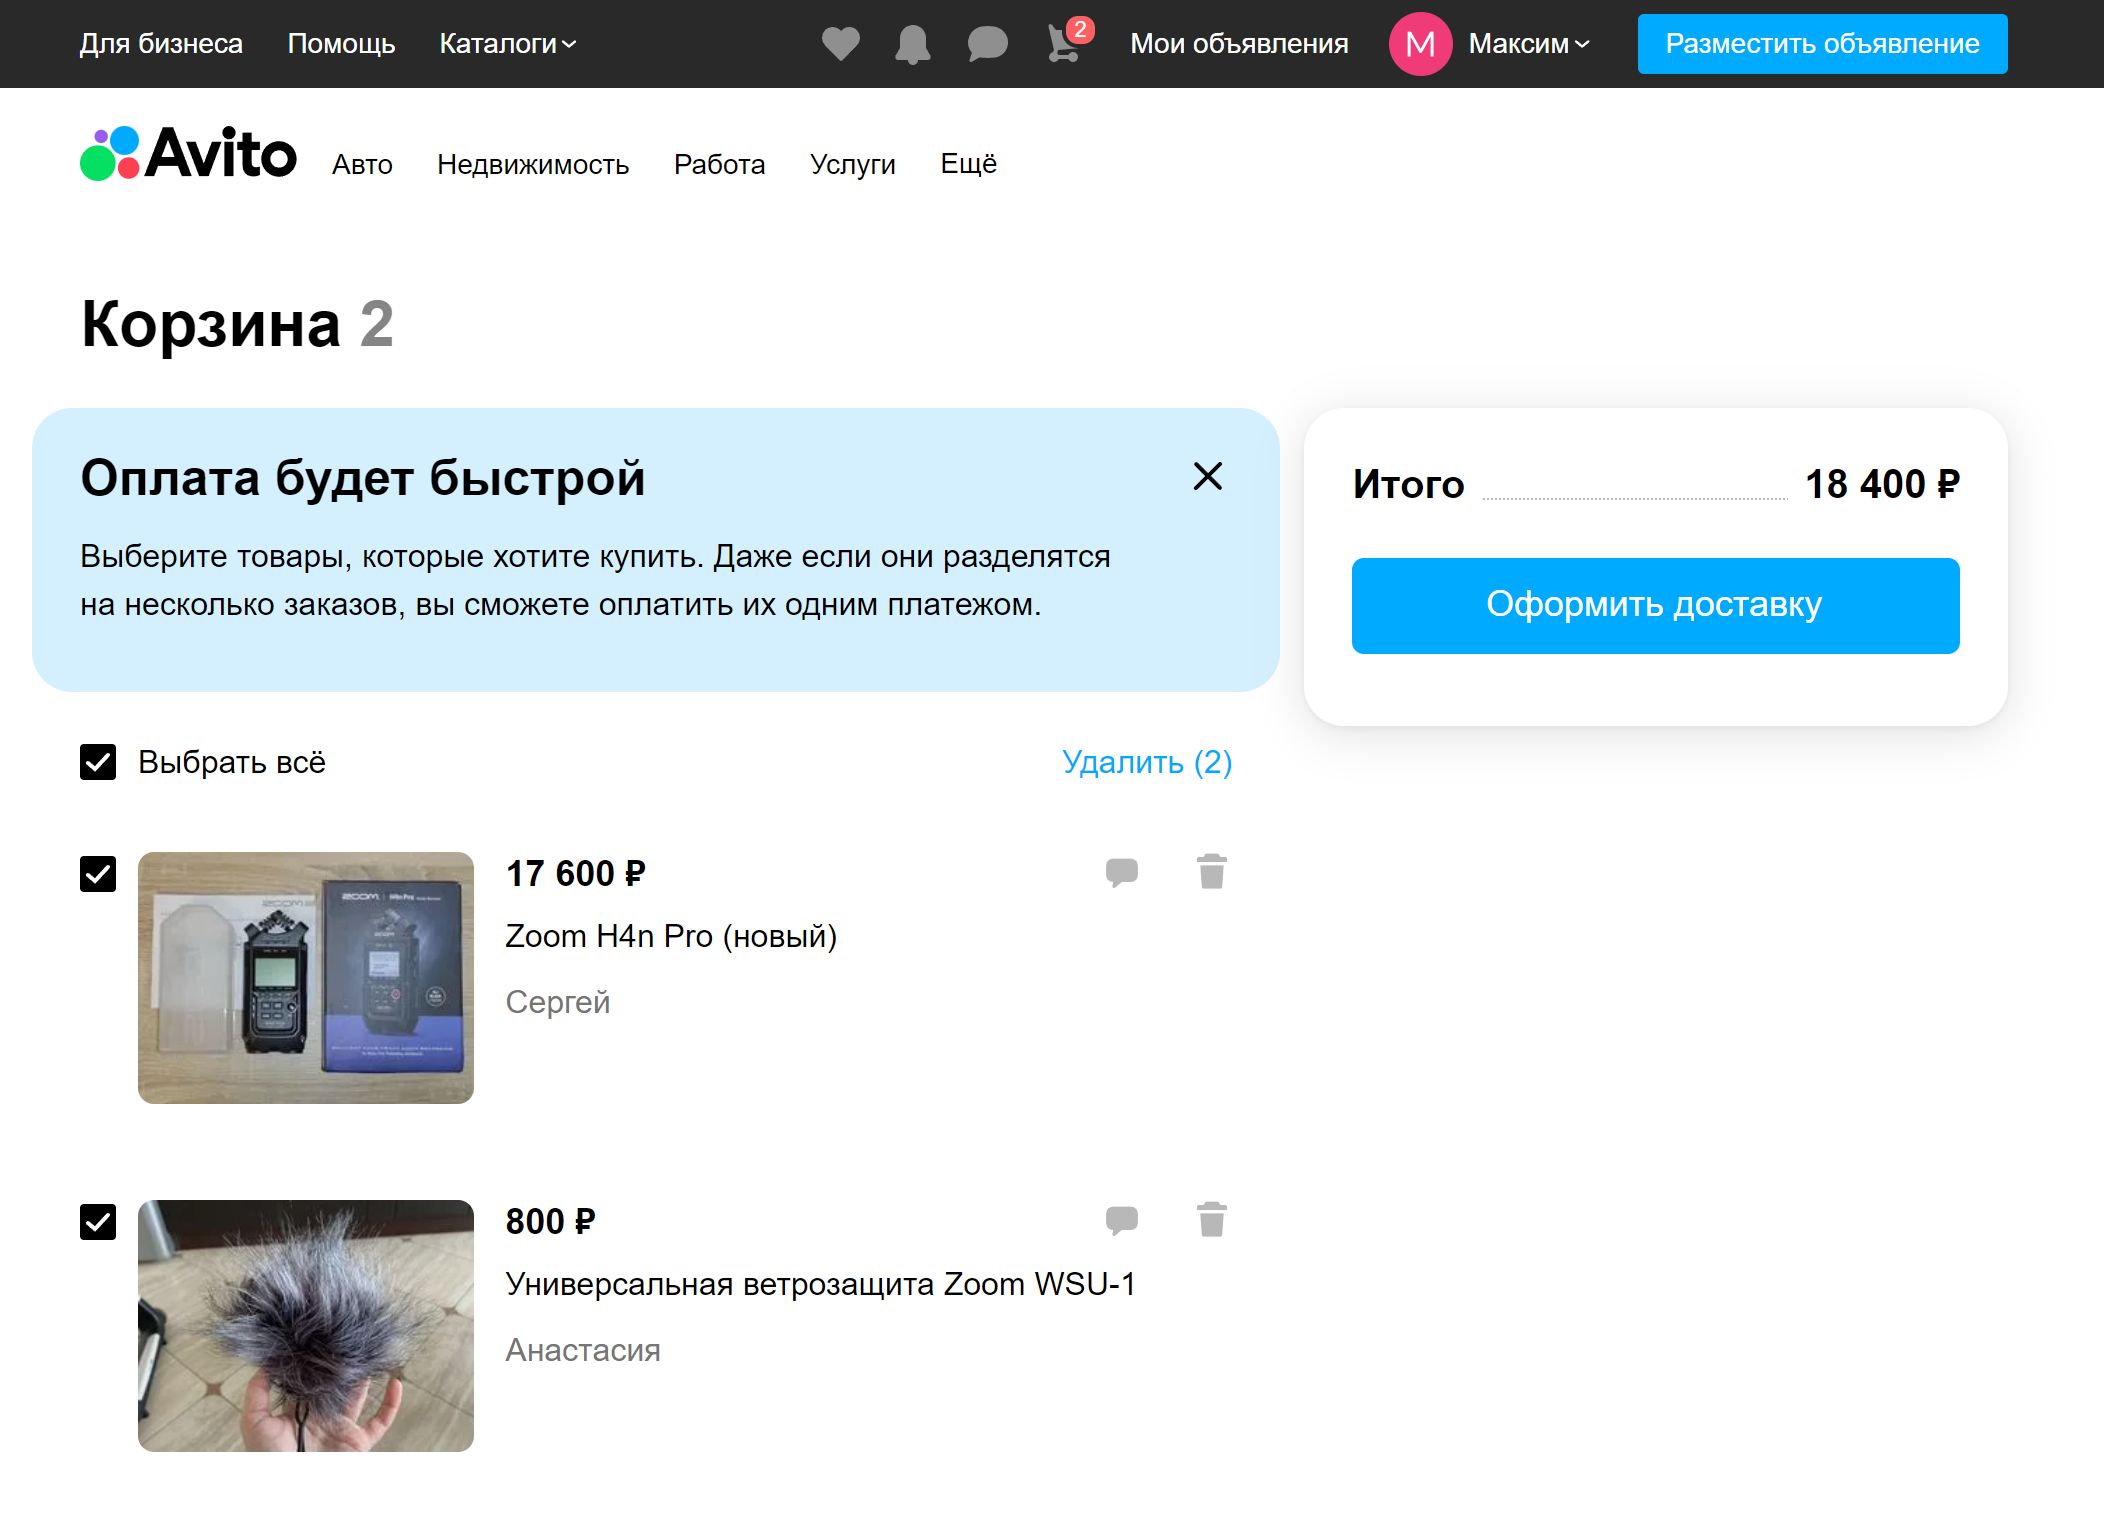Expand the Каталоги dropdown
The height and width of the screenshot is (1540, 2104).
point(508,44)
